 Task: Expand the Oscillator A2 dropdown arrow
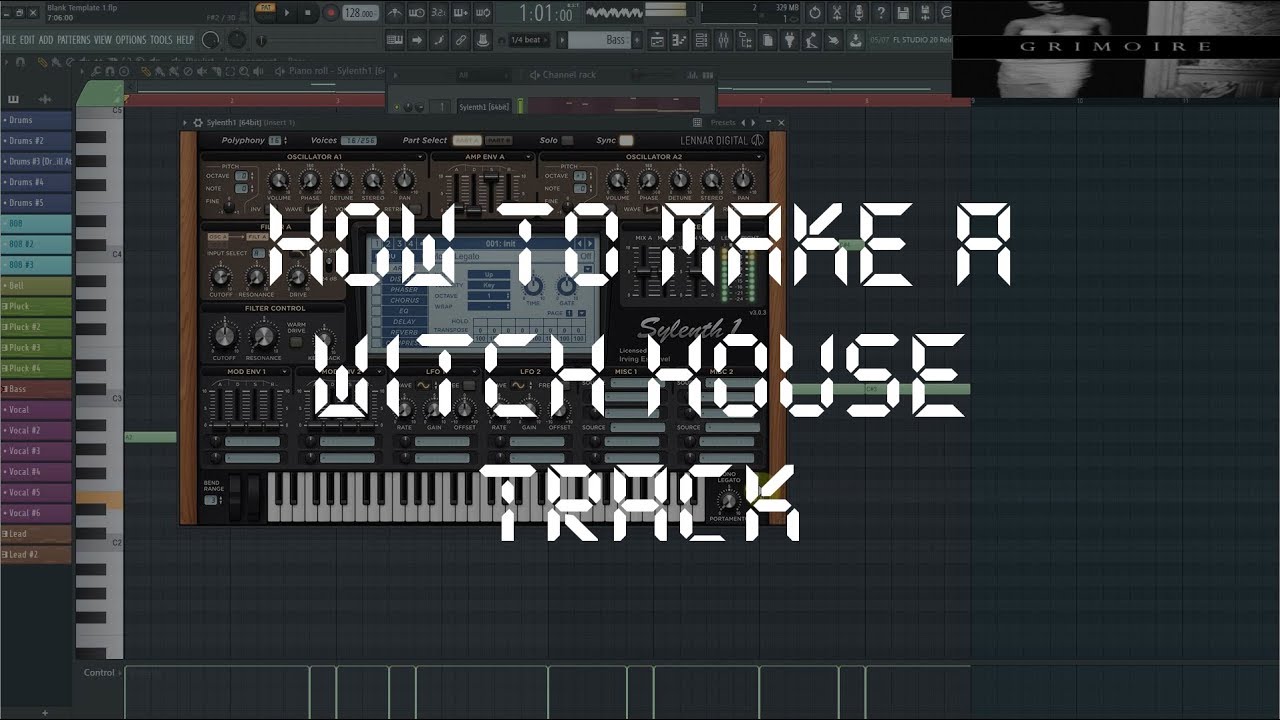coord(760,157)
